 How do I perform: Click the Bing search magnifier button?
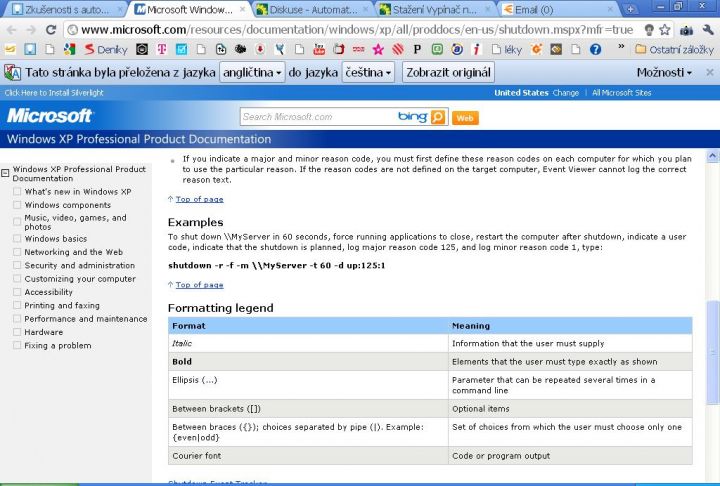tap(438, 117)
